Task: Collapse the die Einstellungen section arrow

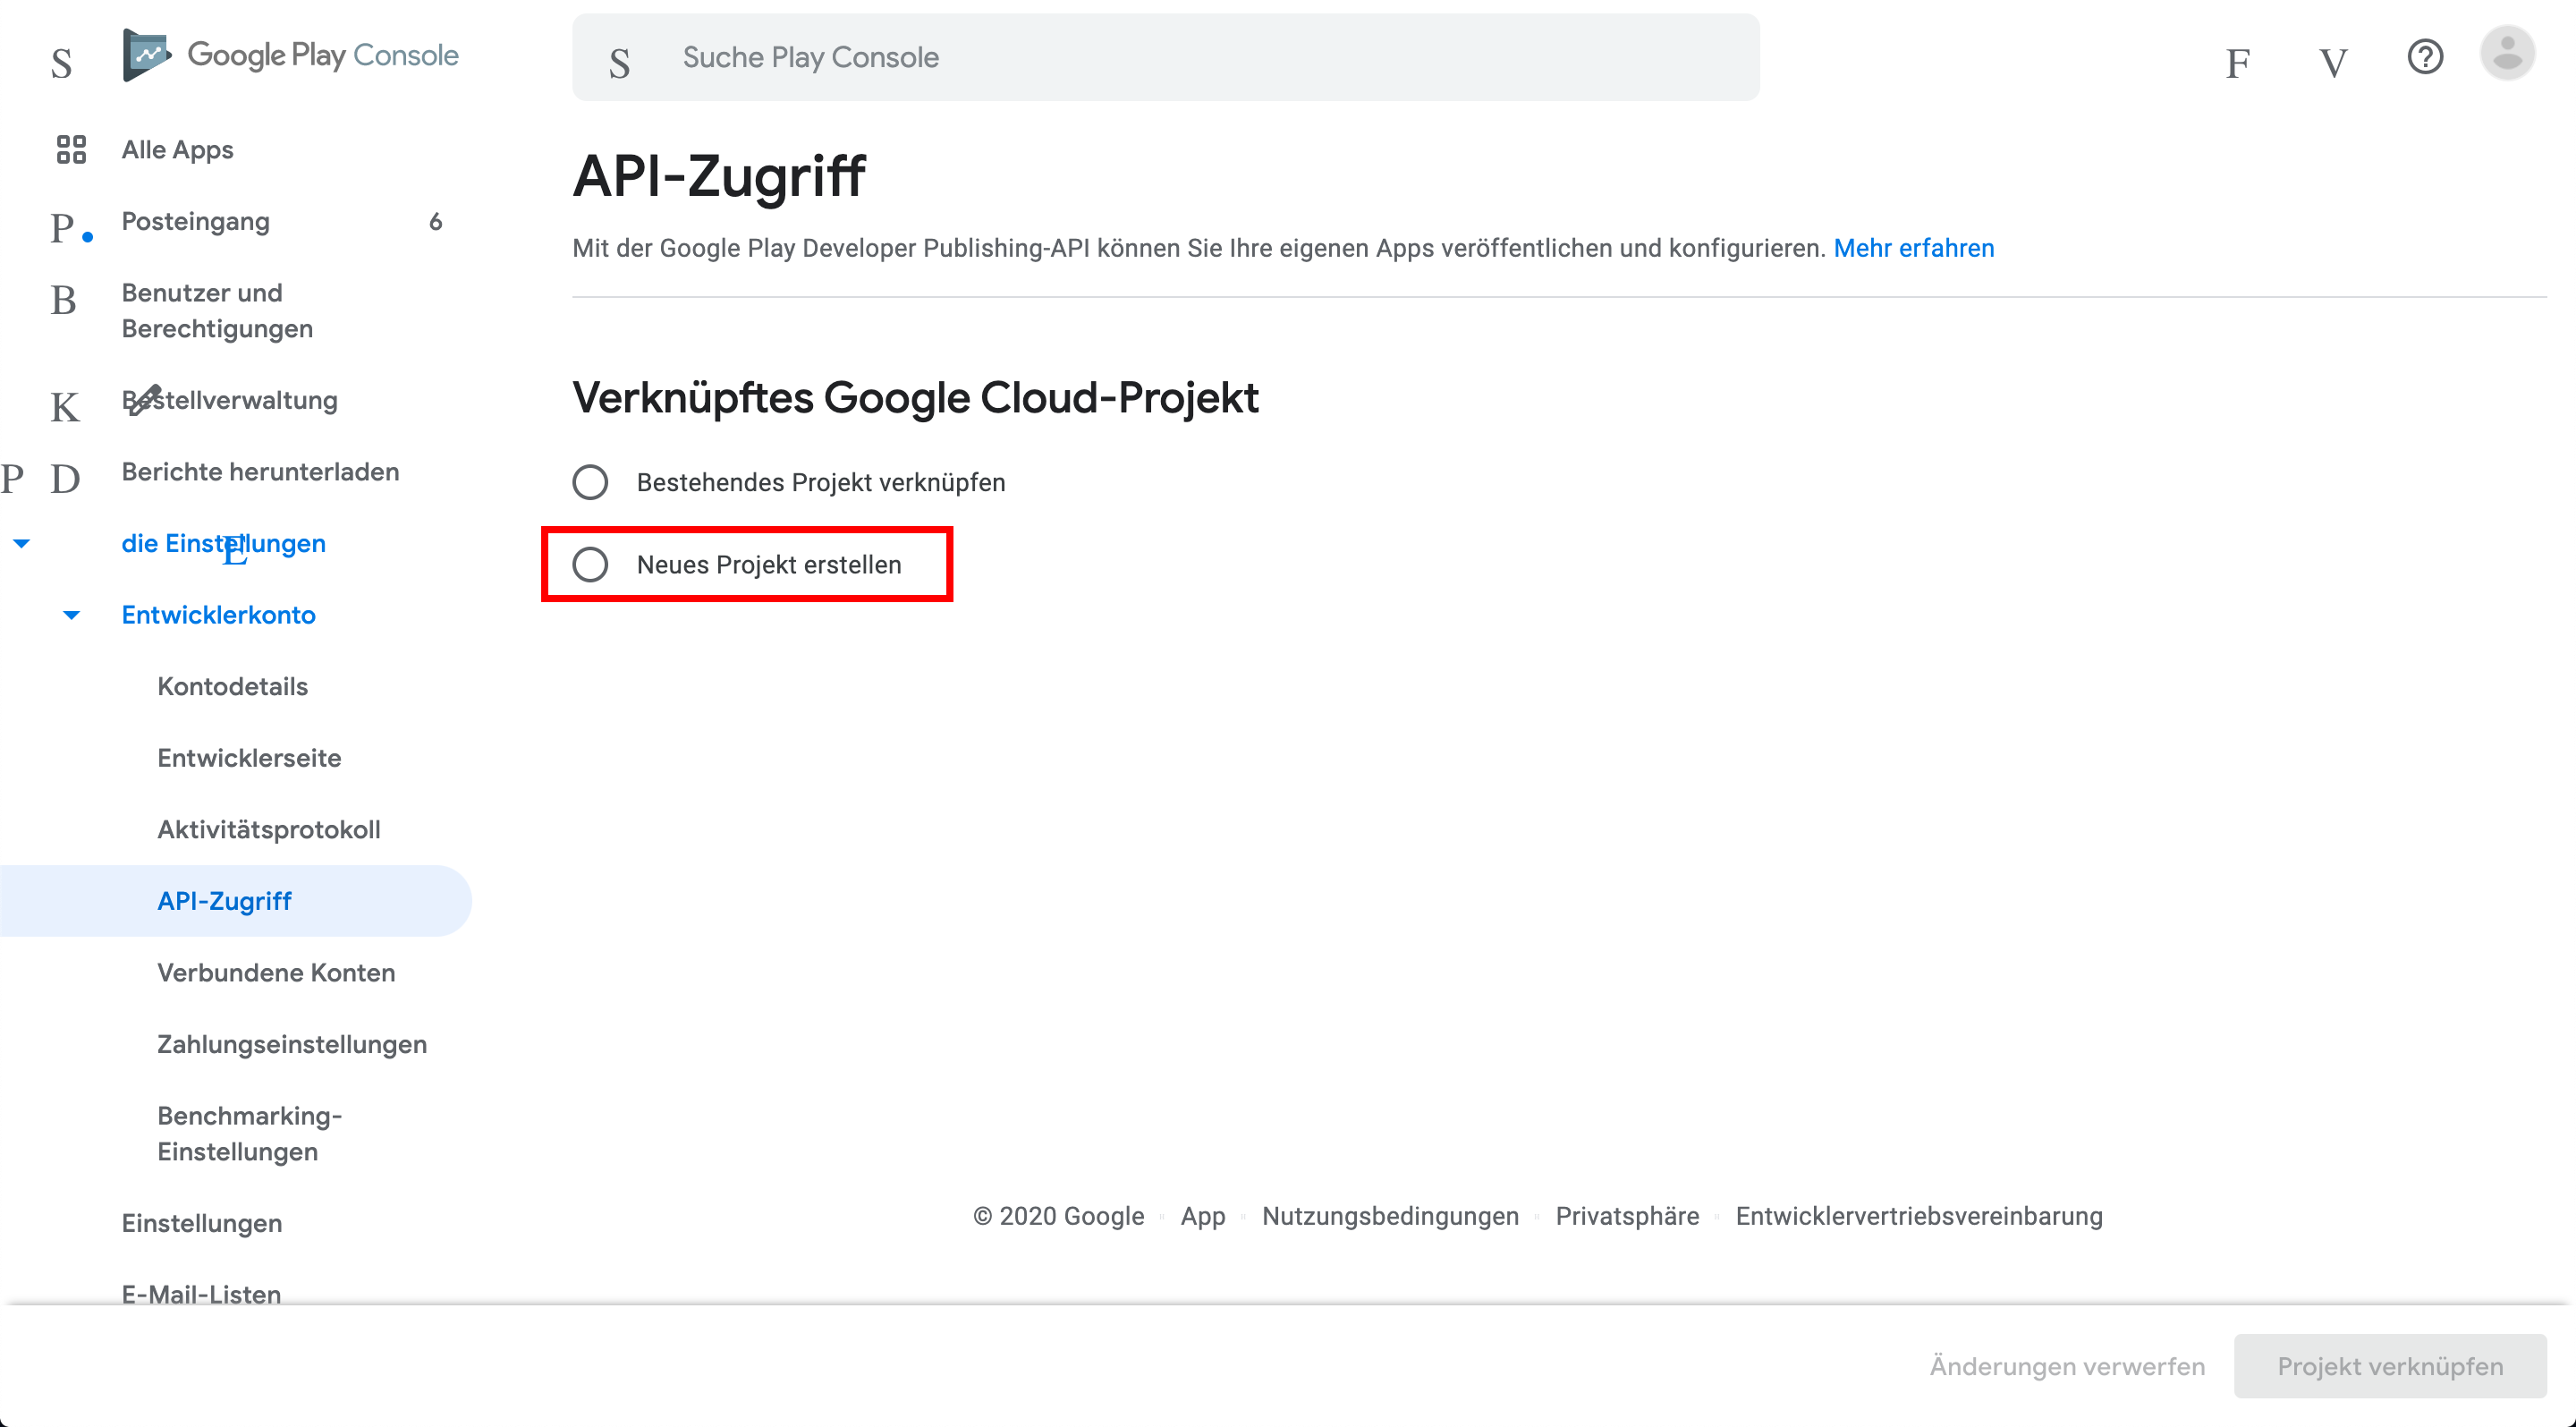Action: click(x=21, y=544)
